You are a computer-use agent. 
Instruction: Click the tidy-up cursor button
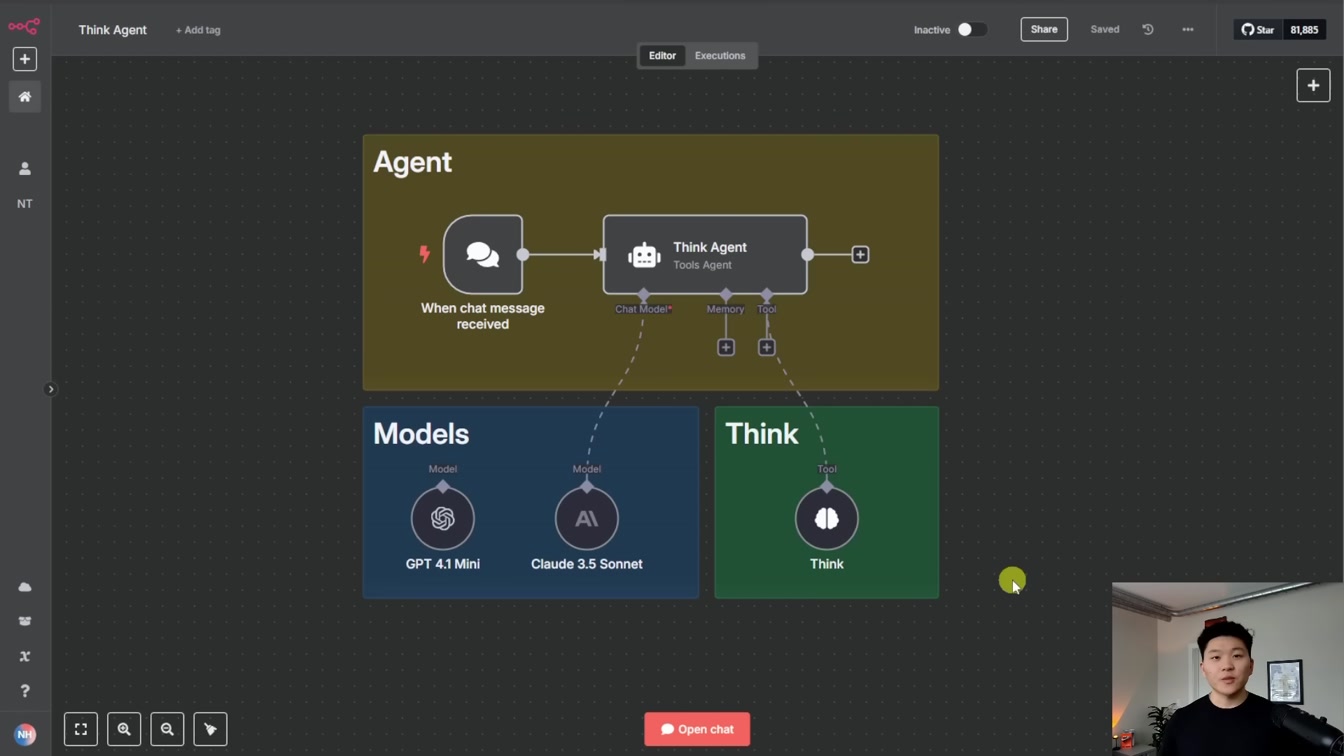(210, 729)
